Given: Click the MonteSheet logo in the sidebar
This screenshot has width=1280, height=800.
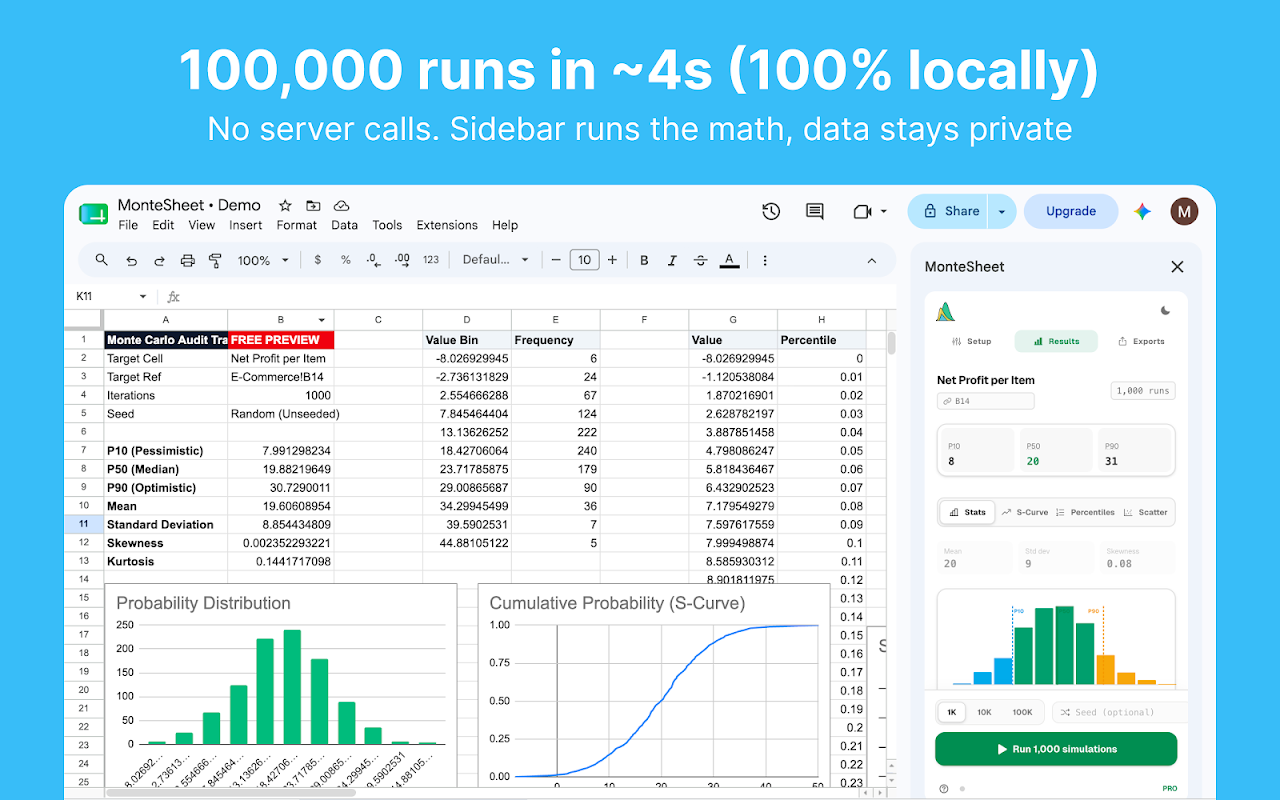Looking at the screenshot, I should [x=946, y=312].
